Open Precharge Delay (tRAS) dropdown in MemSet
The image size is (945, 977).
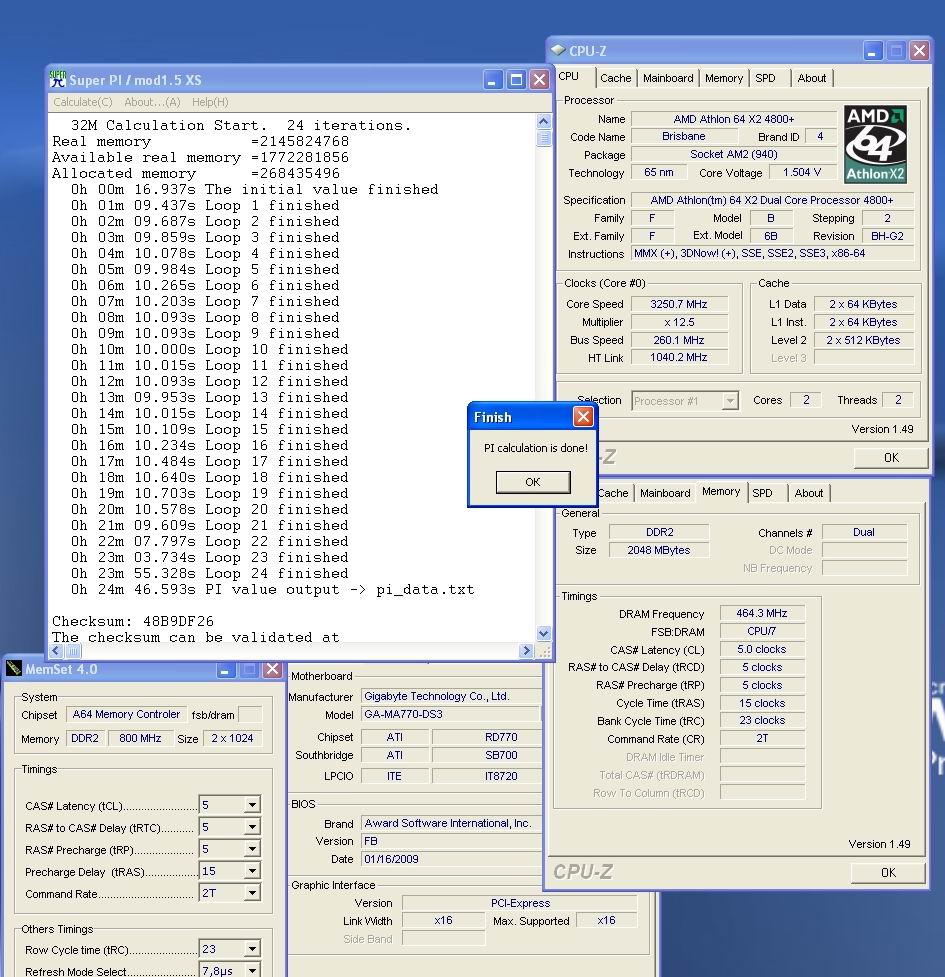(x=252, y=871)
